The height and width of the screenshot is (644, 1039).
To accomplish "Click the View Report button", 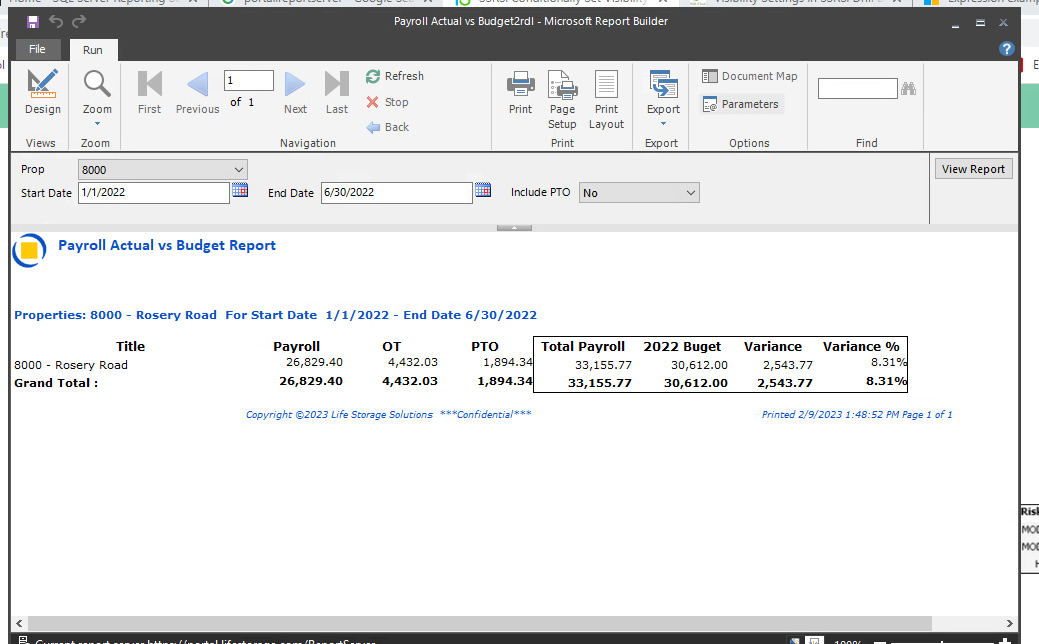I will [x=973, y=169].
